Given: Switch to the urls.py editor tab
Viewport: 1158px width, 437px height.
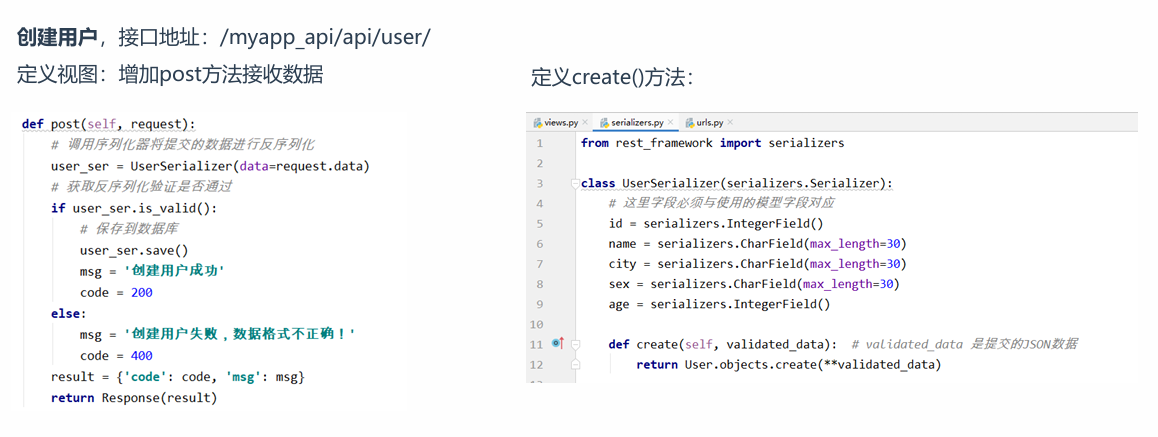Looking at the screenshot, I should coord(709,123).
